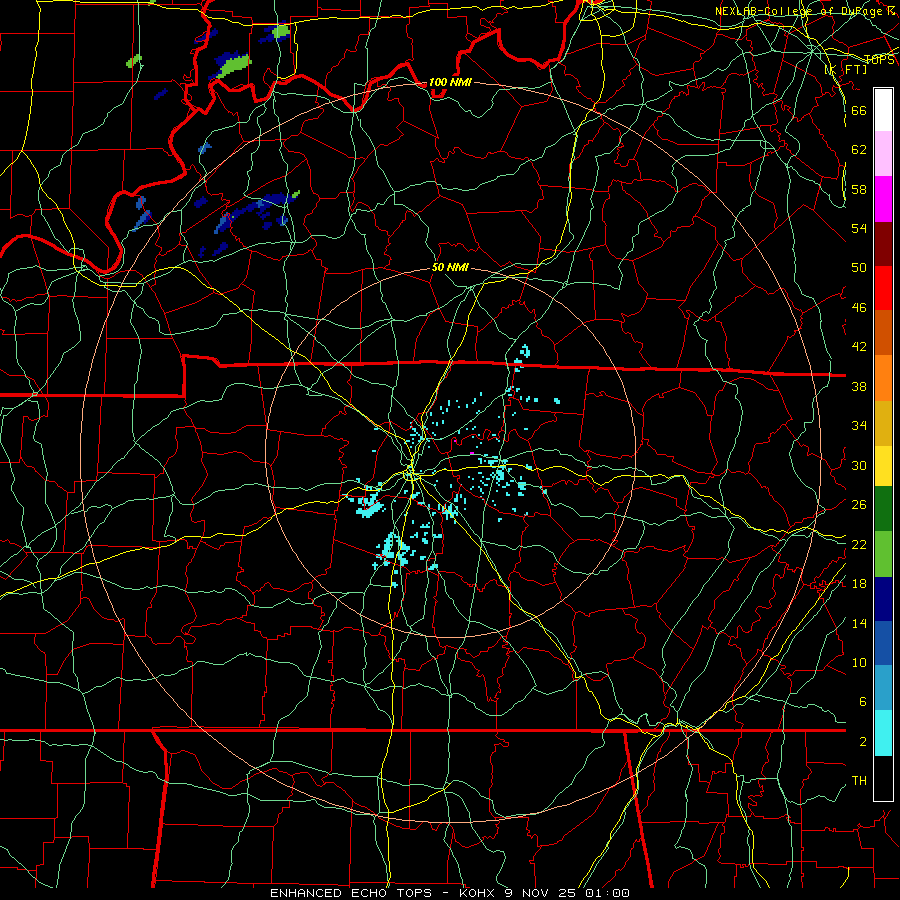Click the white swatch in the tops legend
This screenshot has height=900, width=900.
tap(883, 110)
